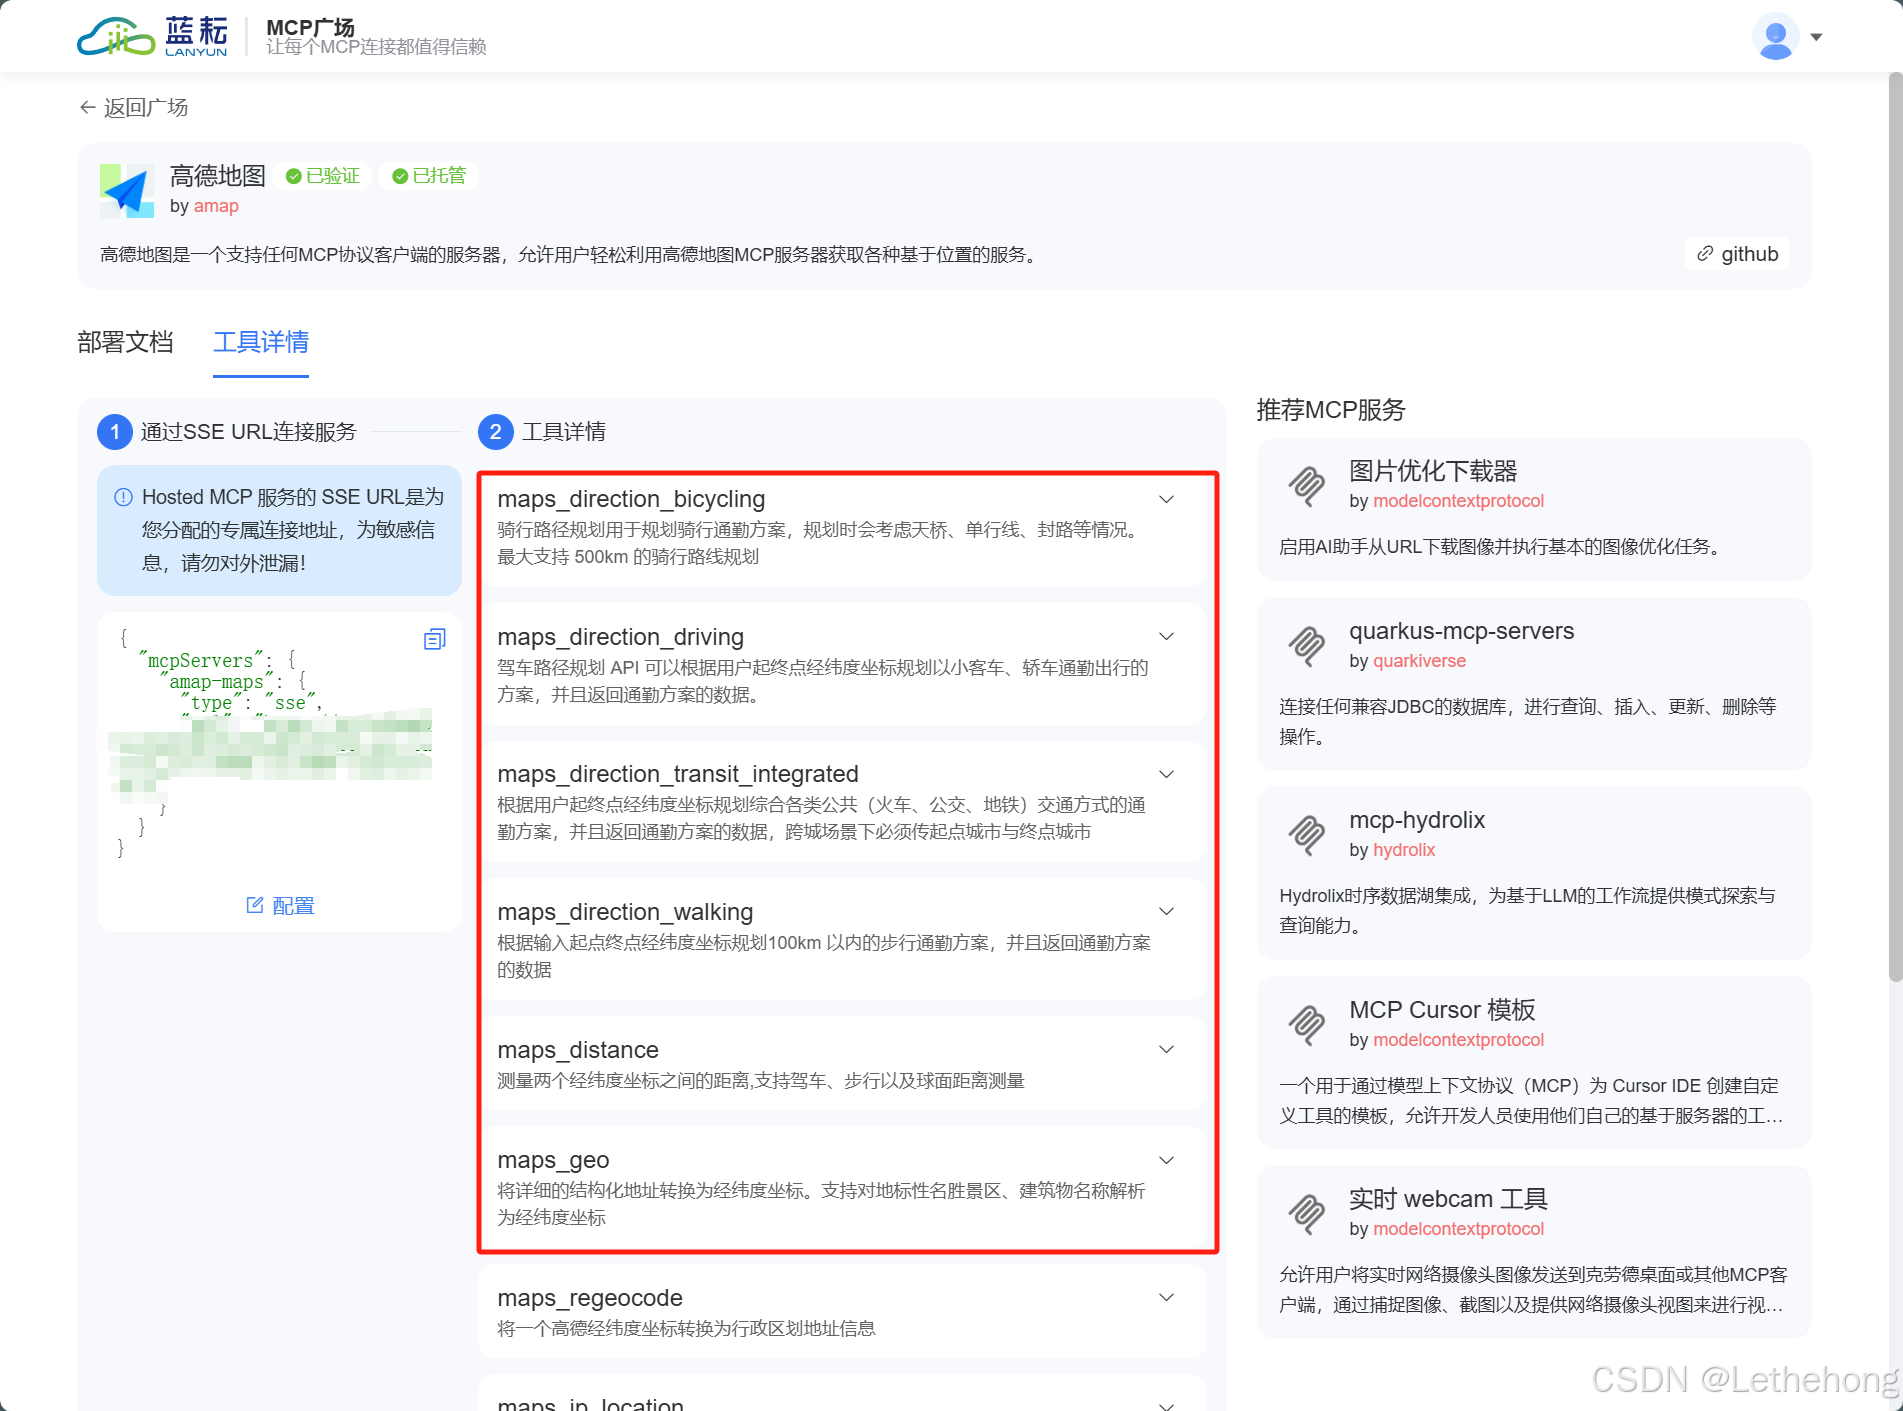Viewport: 1903px width, 1411px height.
Task: Expand maps_direction_transit_integrated details
Action: [x=1166, y=774]
